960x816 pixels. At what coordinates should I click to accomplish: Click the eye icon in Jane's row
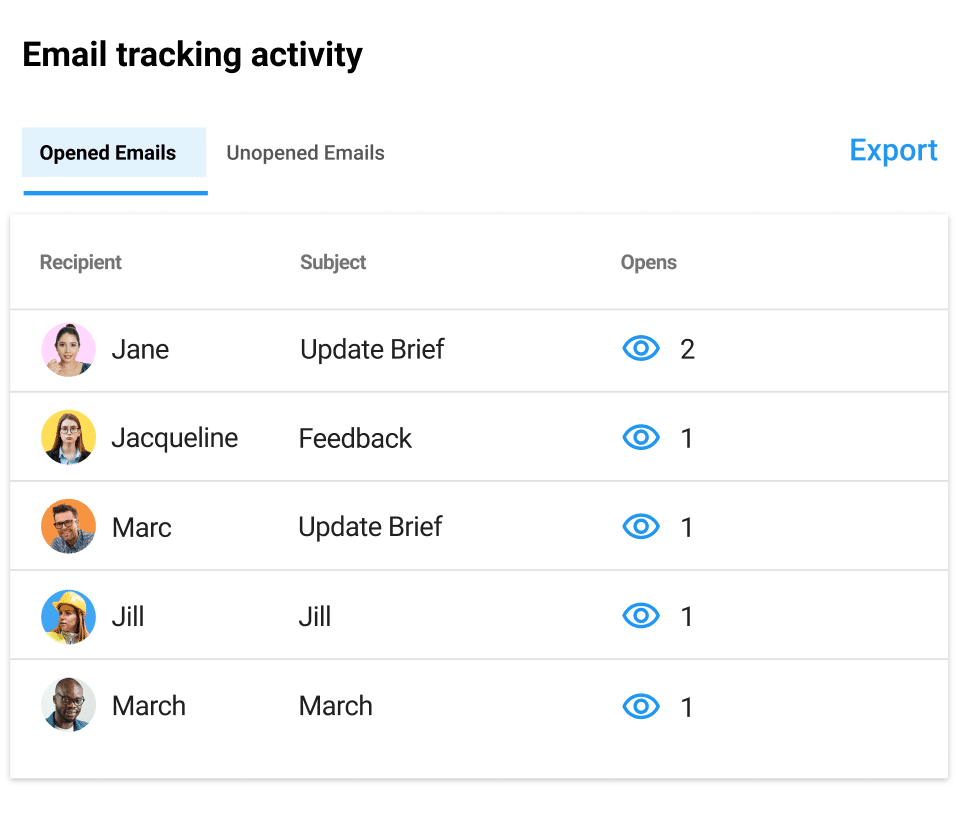(x=641, y=349)
